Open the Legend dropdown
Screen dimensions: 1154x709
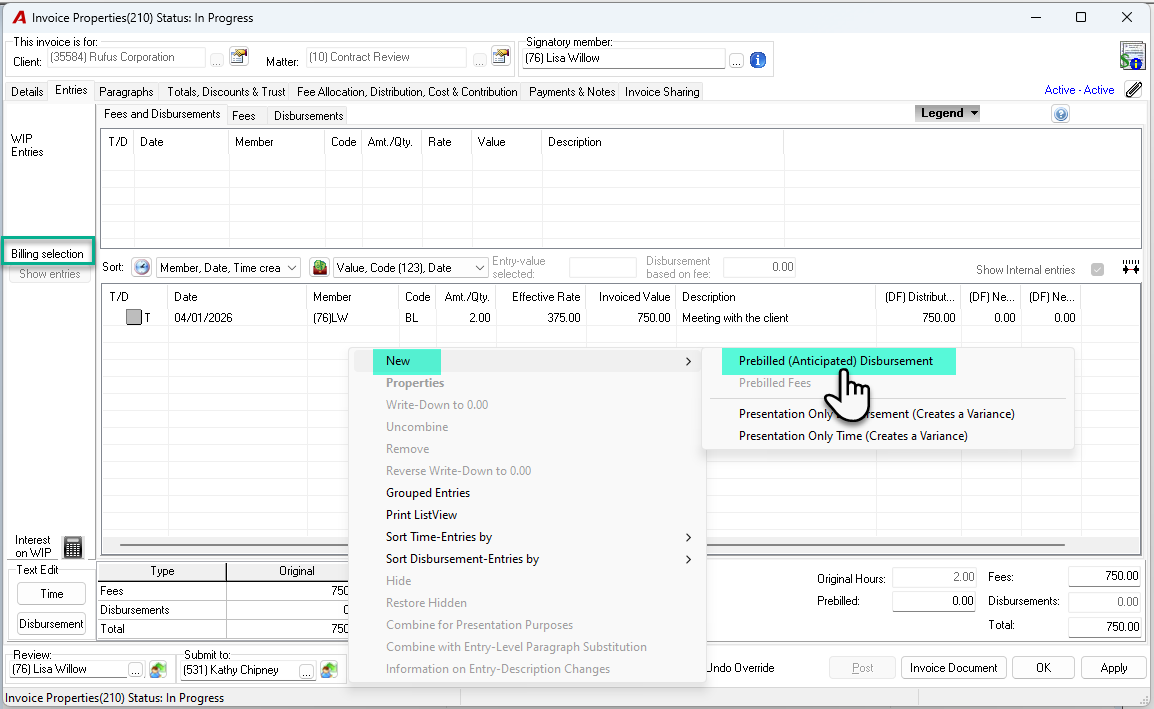(947, 113)
